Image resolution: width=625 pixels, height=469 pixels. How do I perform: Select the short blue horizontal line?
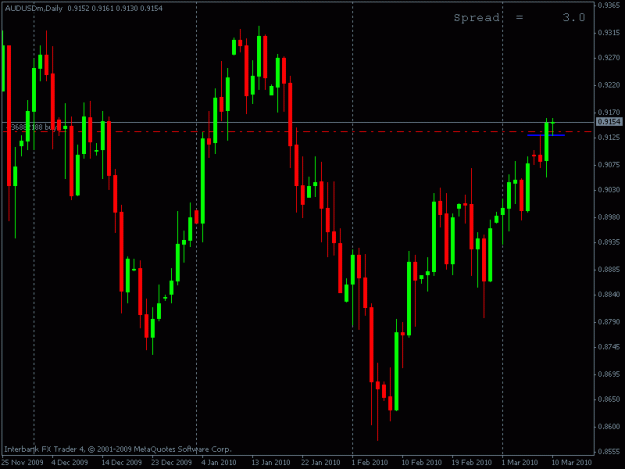[x=546, y=135]
